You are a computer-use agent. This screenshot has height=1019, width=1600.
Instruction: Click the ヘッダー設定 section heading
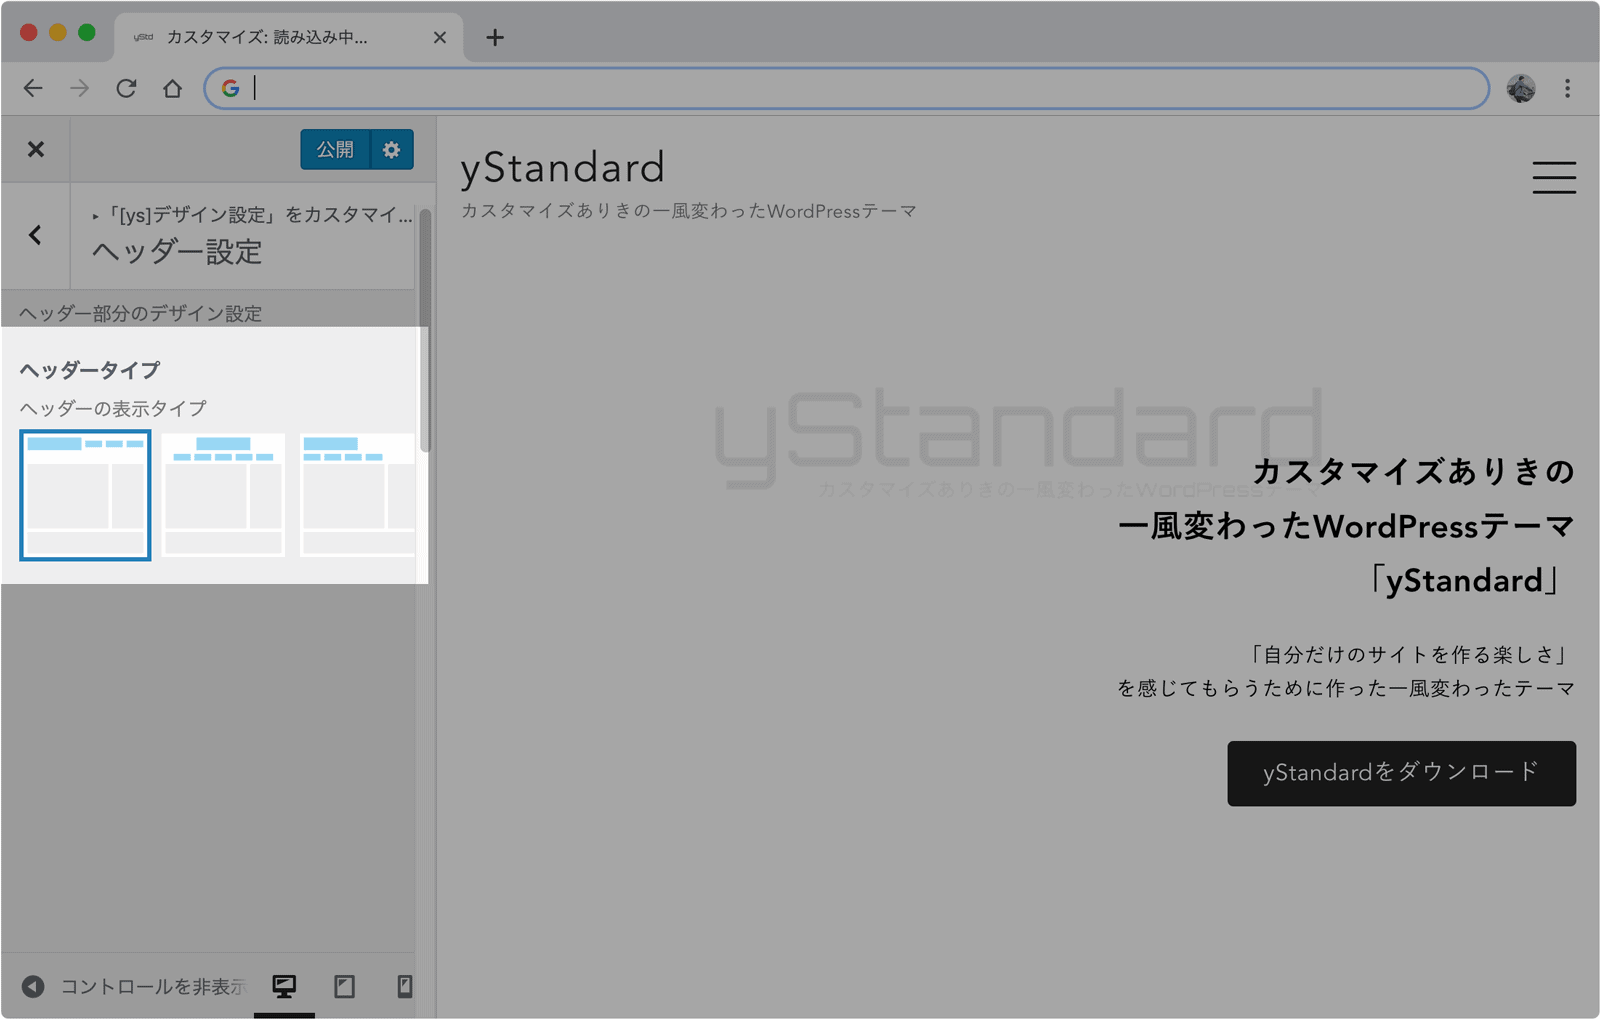pyautogui.click(x=177, y=252)
